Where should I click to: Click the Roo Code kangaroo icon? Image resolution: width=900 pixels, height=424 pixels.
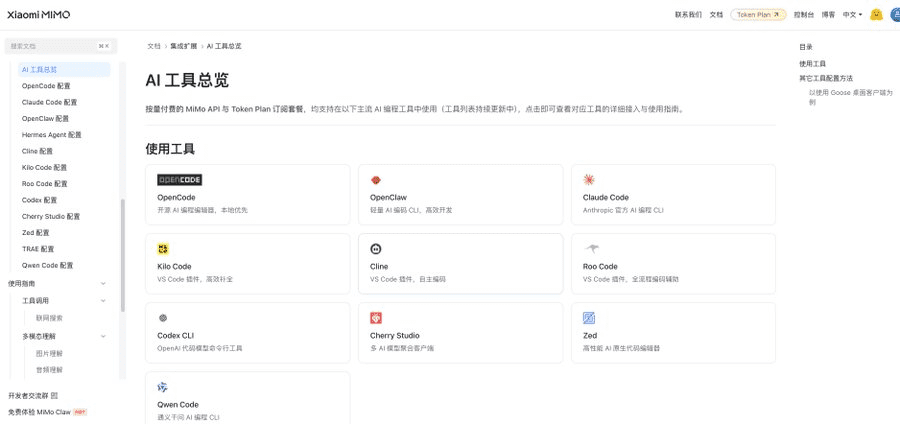click(x=592, y=248)
